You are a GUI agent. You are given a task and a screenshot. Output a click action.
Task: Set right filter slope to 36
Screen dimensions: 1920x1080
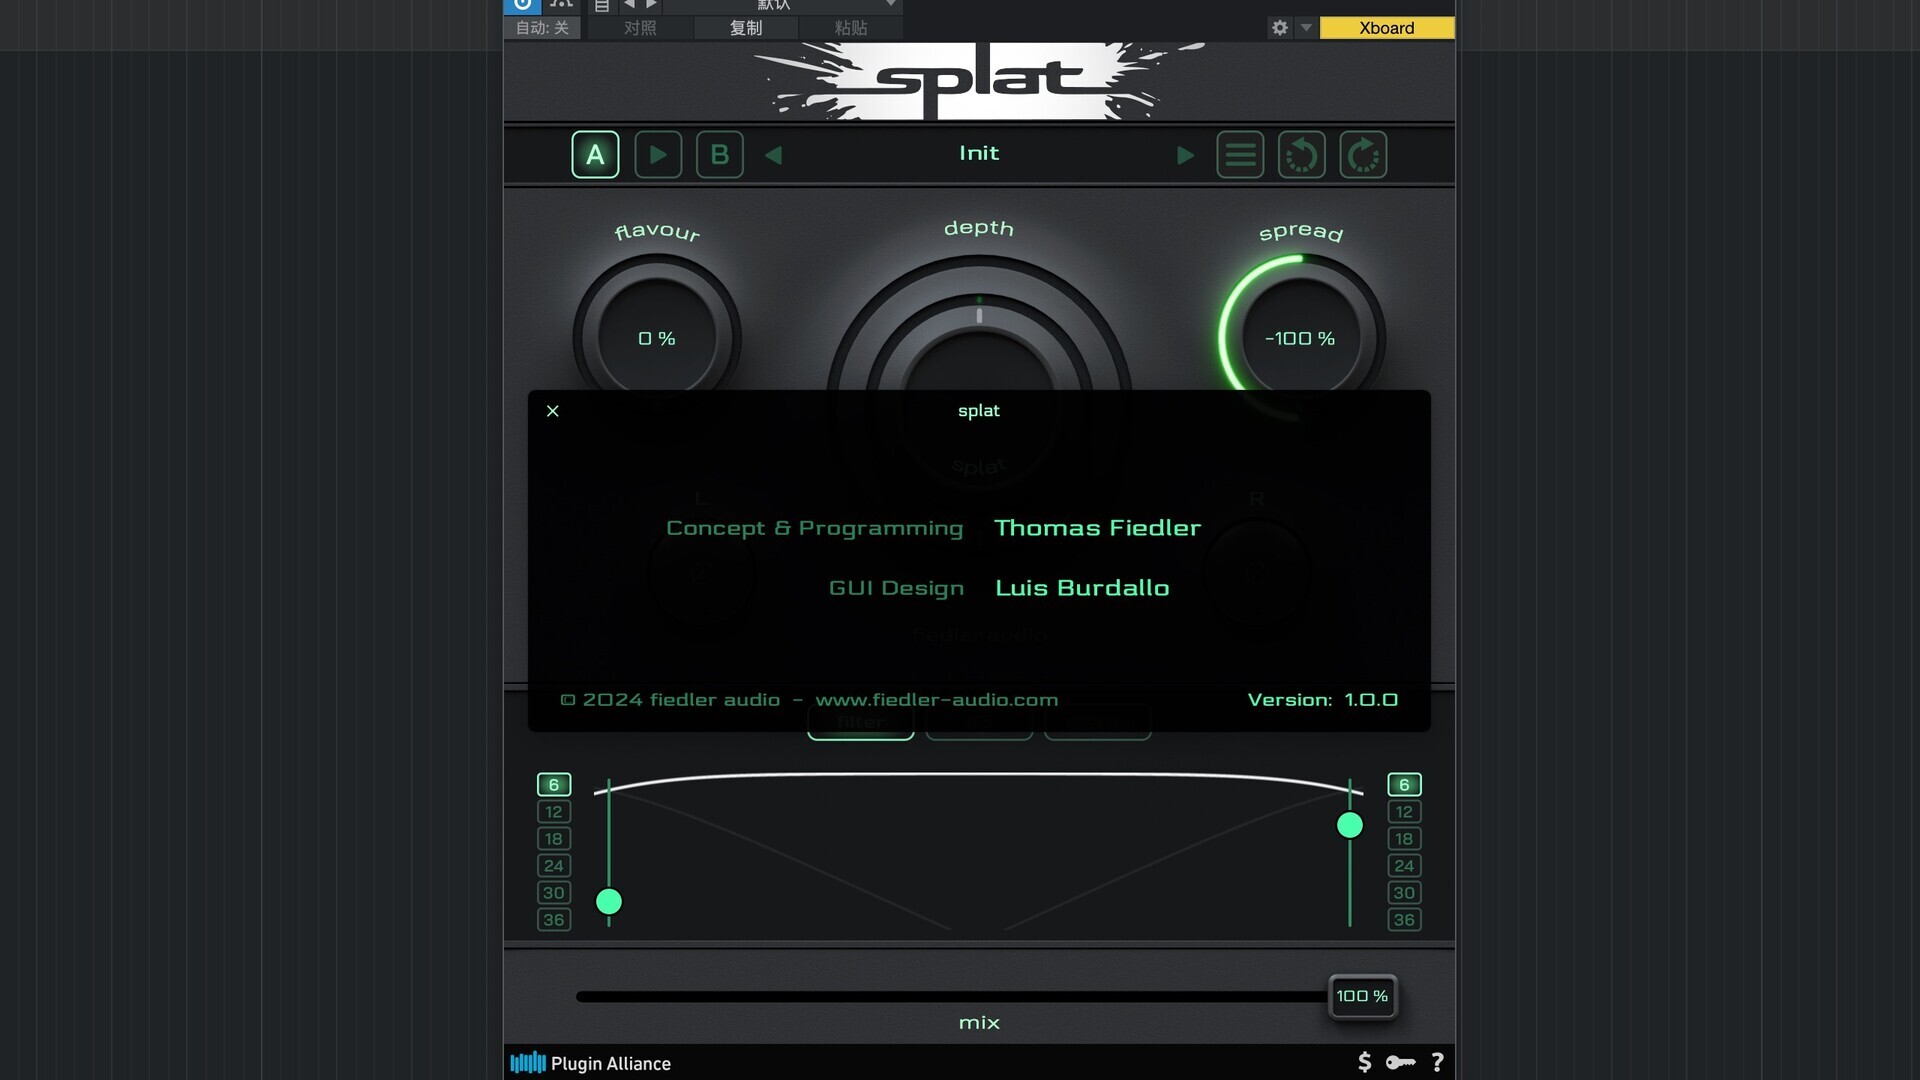(x=1404, y=920)
